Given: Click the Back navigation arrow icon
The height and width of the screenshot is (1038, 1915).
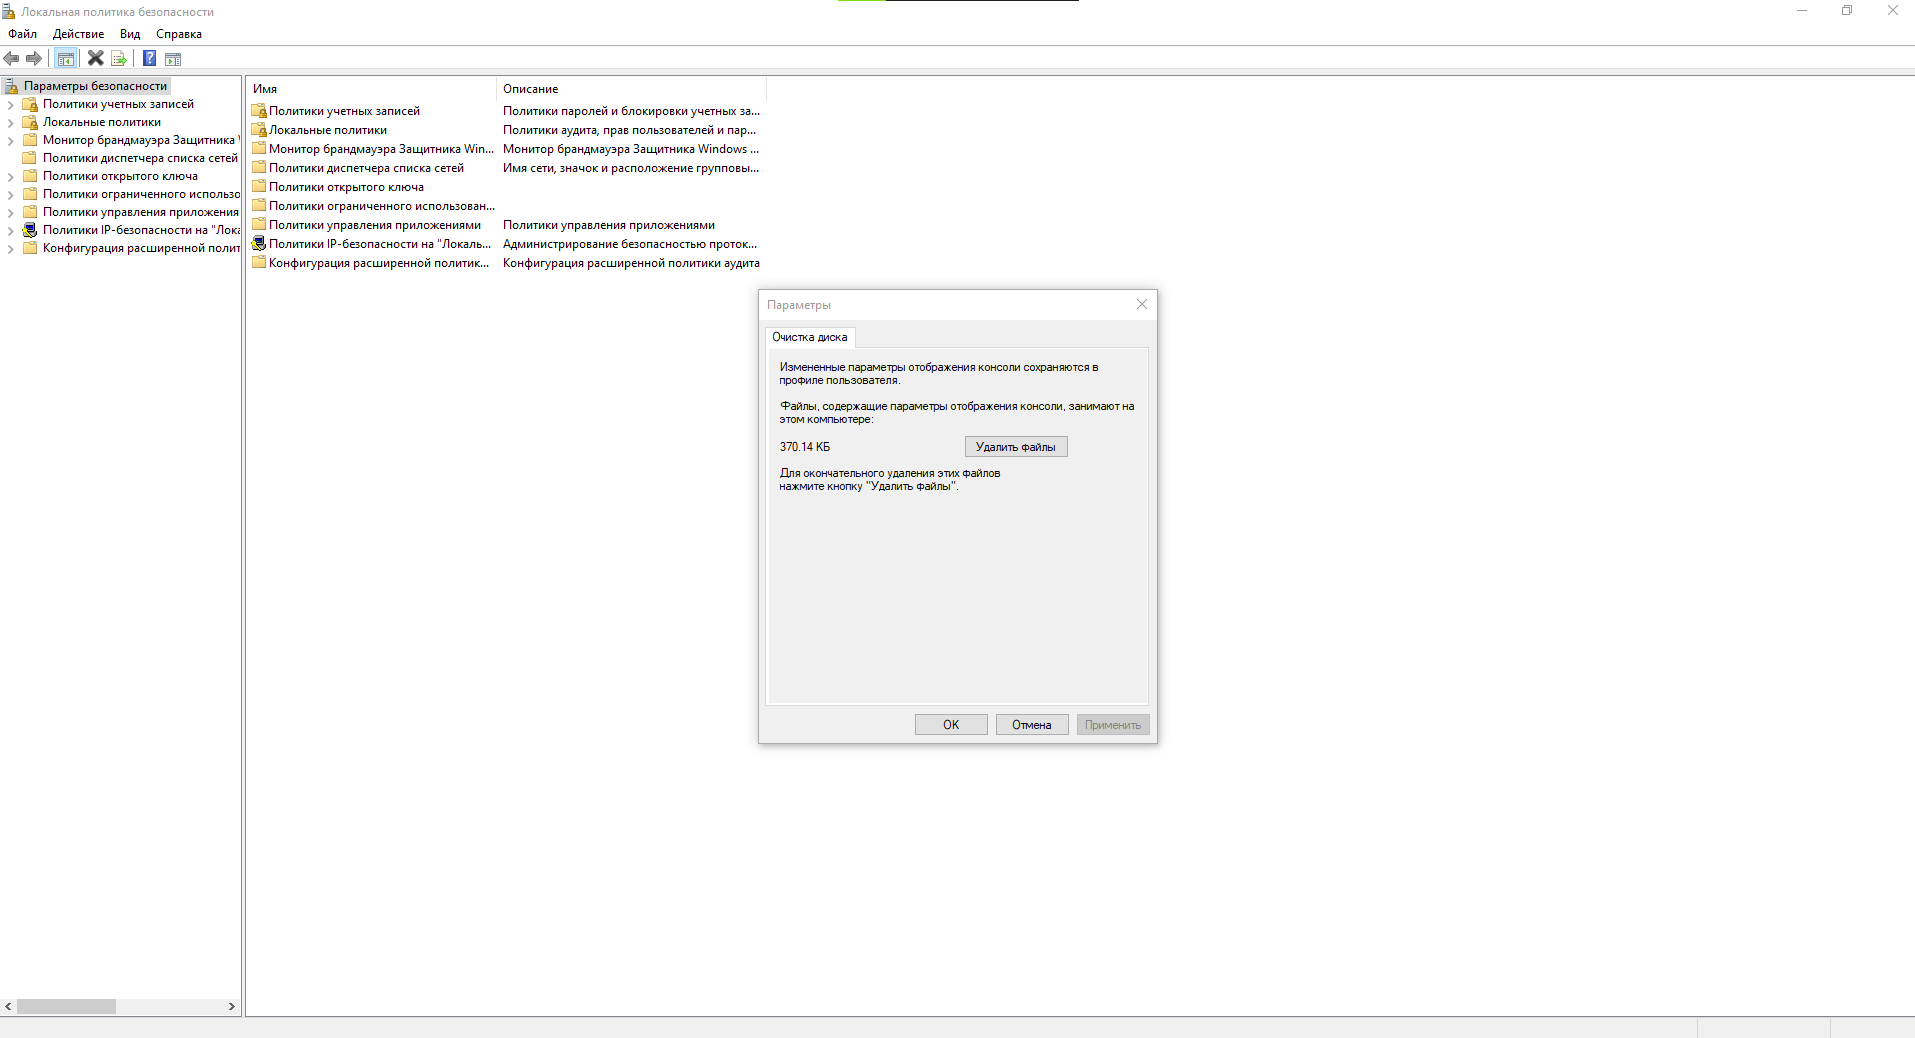Looking at the screenshot, I should pos(11,59).
